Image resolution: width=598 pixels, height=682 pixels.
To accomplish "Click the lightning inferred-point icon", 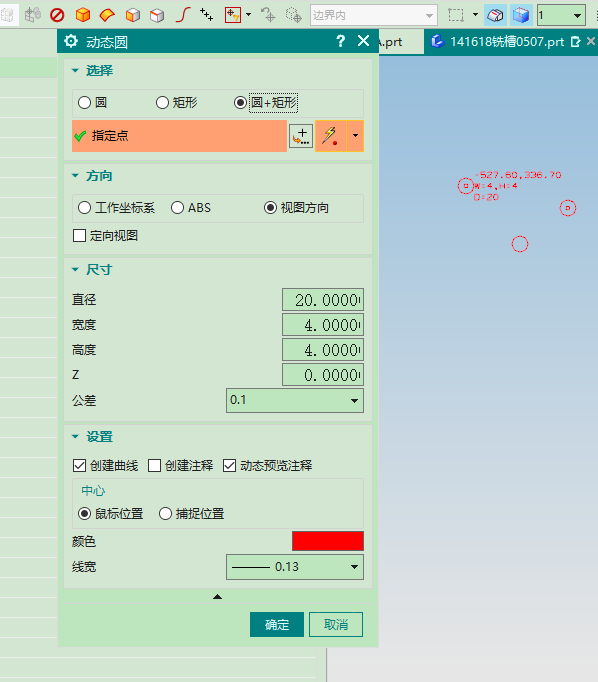I will coord(331,136).
